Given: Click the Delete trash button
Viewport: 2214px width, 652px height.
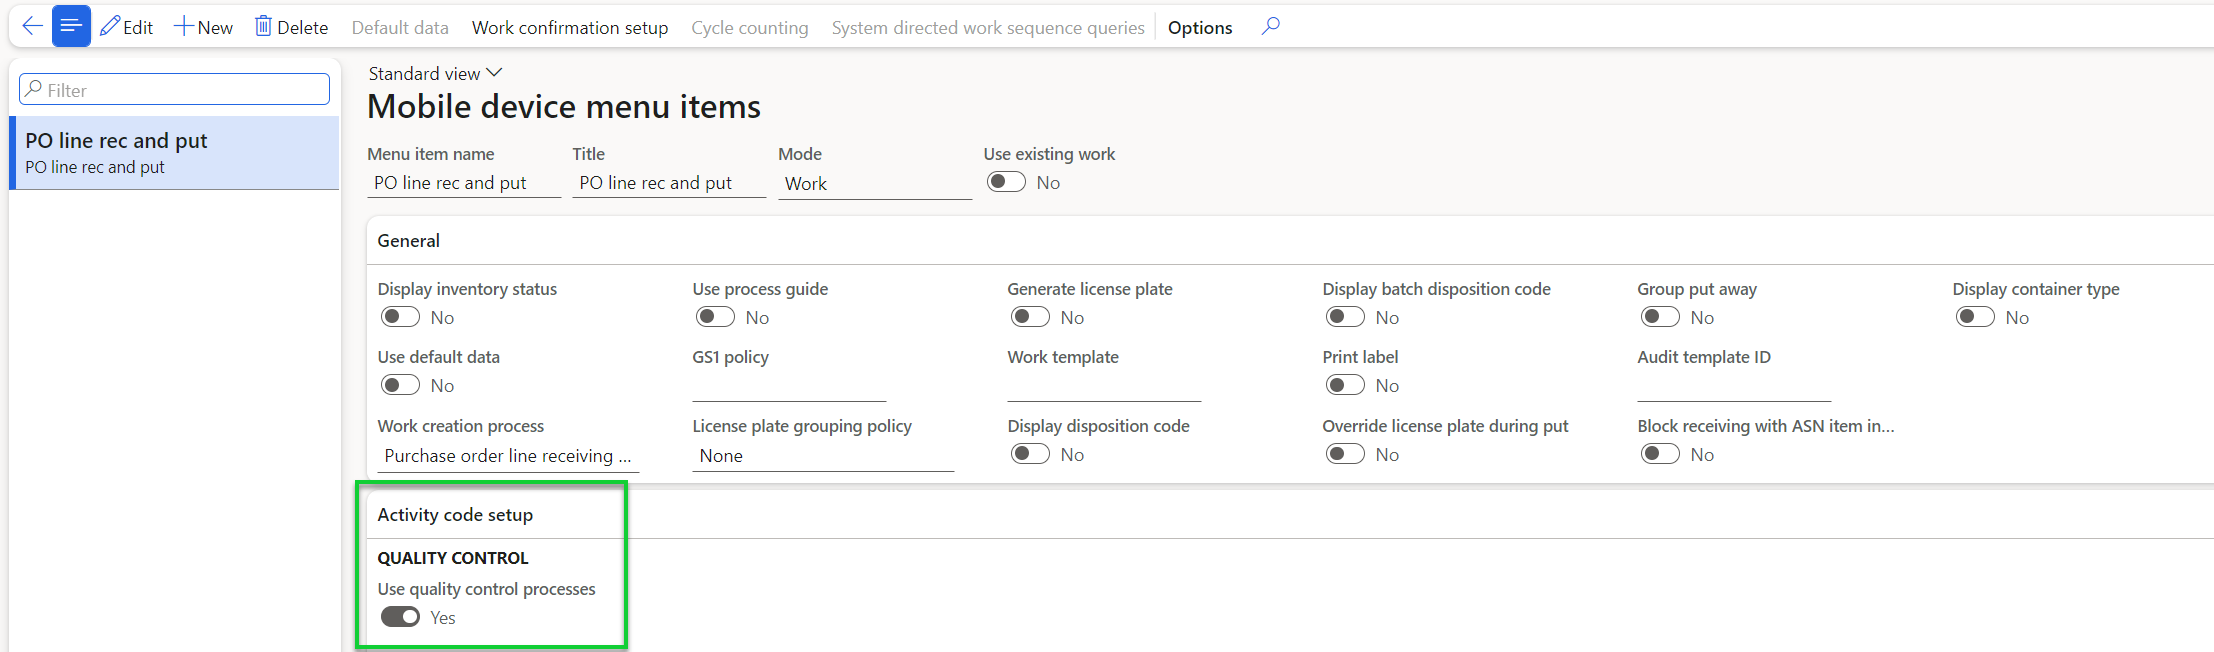Looking at the screenshot, I should [292, 27].
